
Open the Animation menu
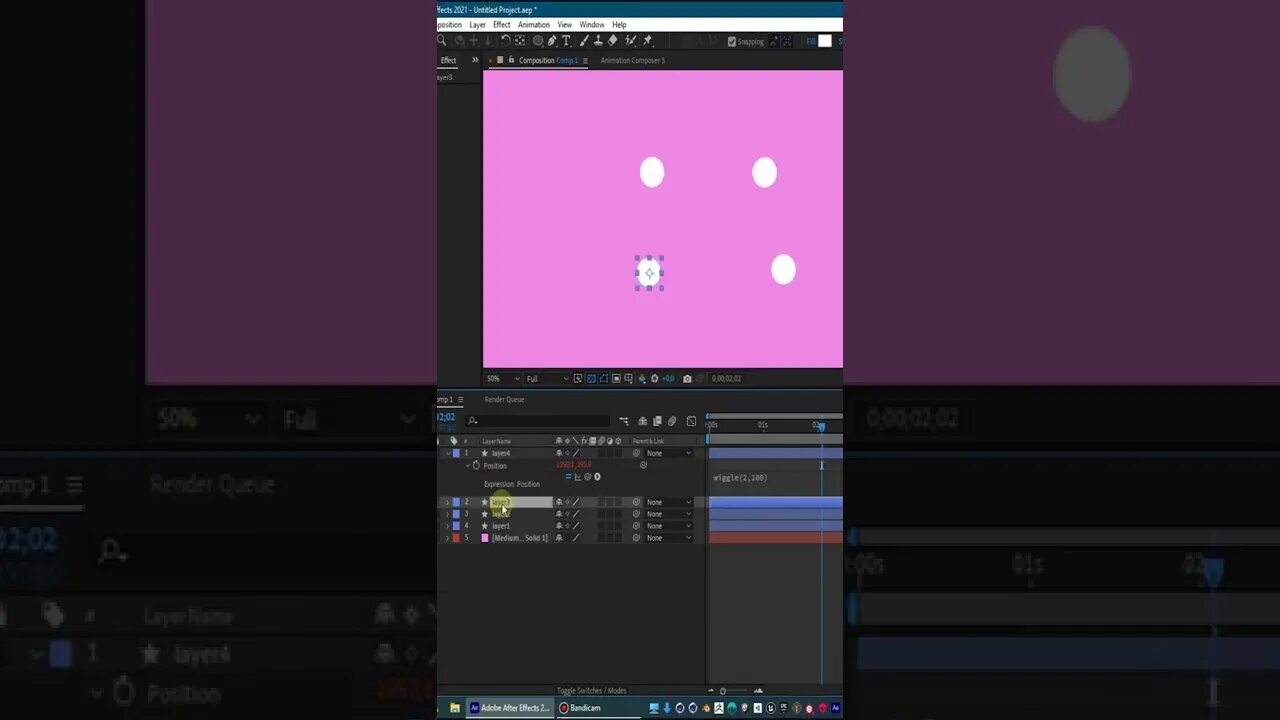coord(534,25)
